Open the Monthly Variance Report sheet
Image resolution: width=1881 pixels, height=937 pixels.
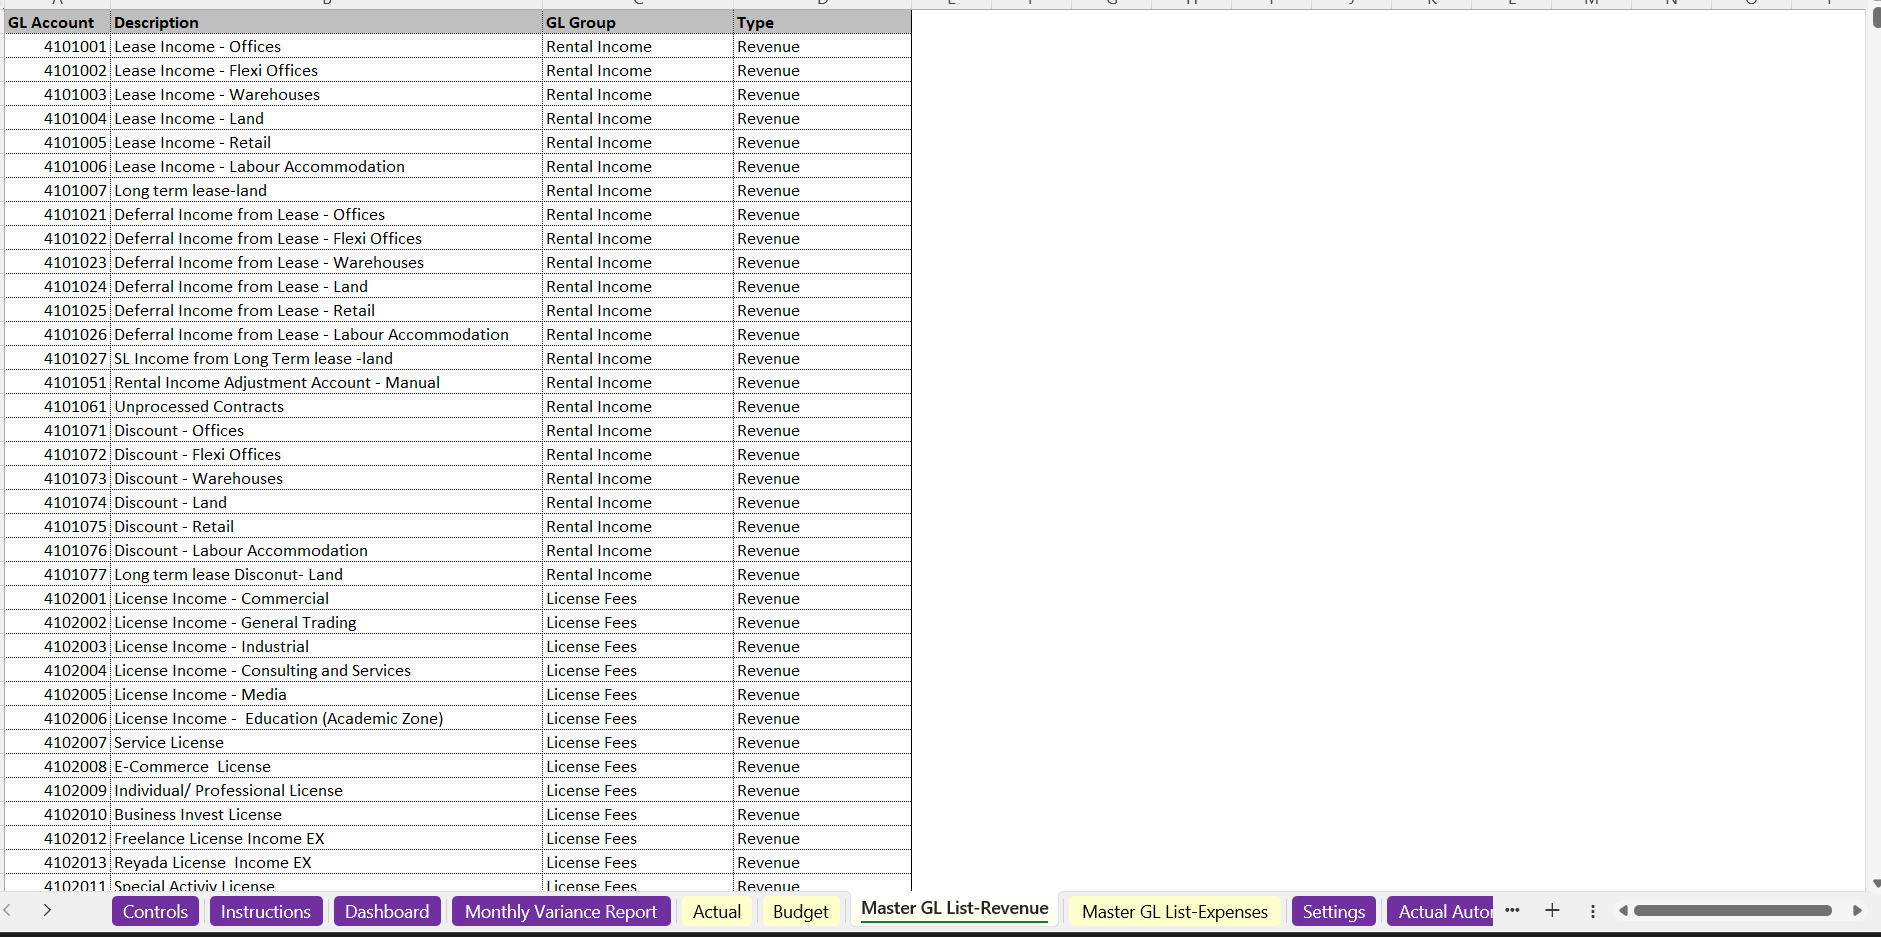561,911
